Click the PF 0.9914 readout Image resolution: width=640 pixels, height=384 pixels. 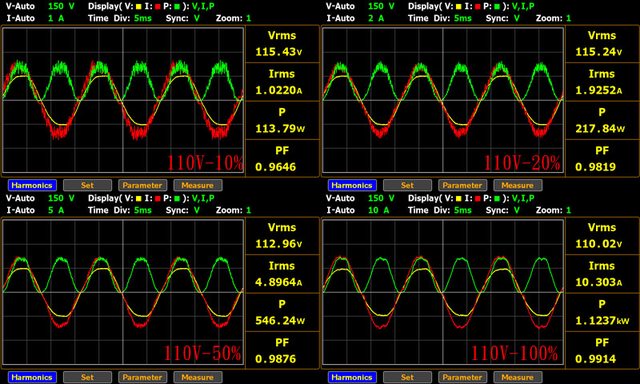(602, 351)
